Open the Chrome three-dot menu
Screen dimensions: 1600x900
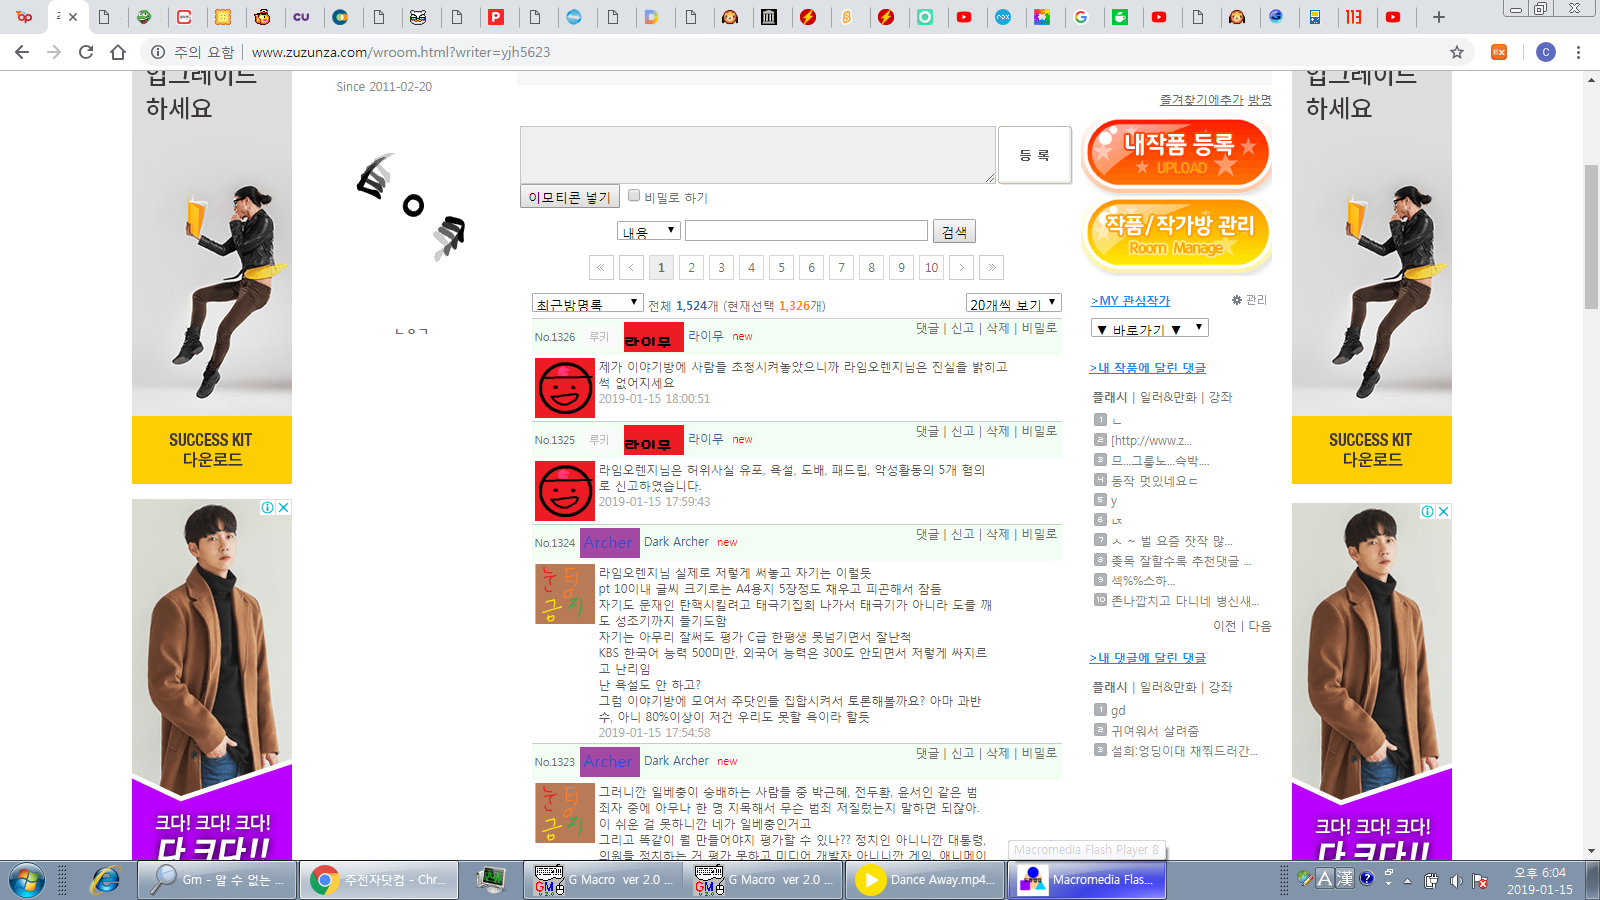click(1579, 52)
